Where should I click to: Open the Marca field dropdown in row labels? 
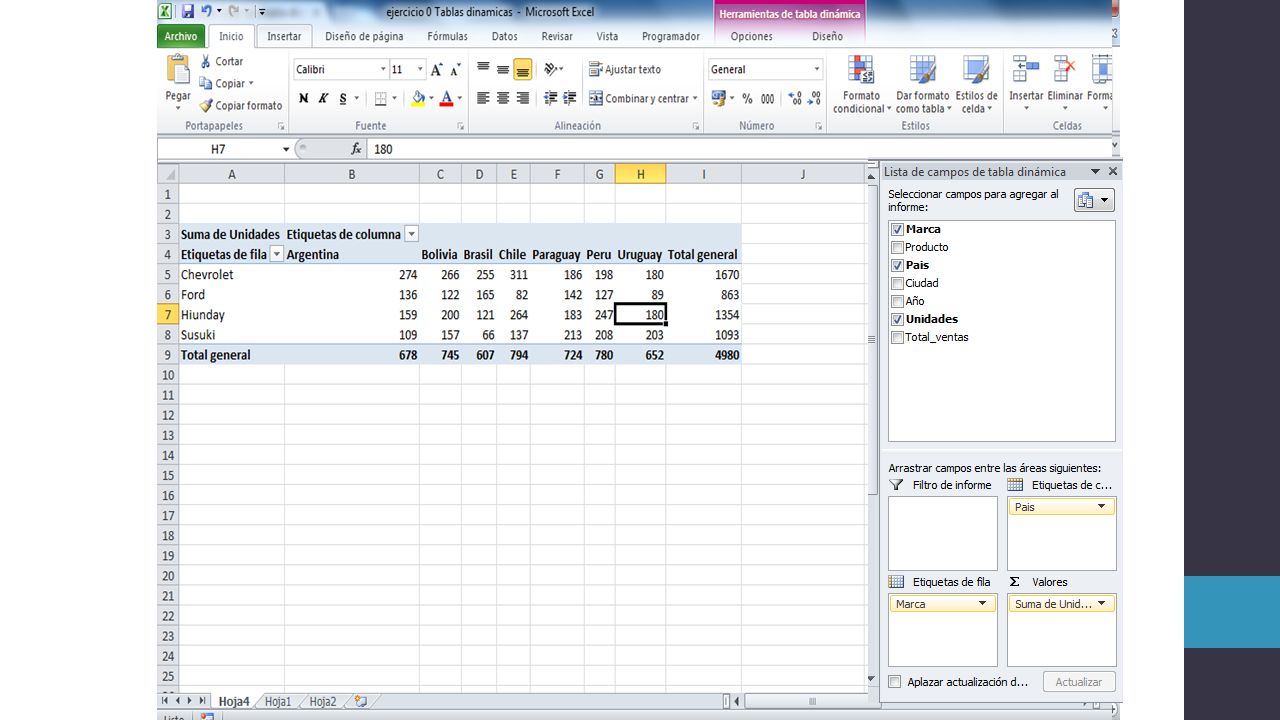click(x=982, y=604)
